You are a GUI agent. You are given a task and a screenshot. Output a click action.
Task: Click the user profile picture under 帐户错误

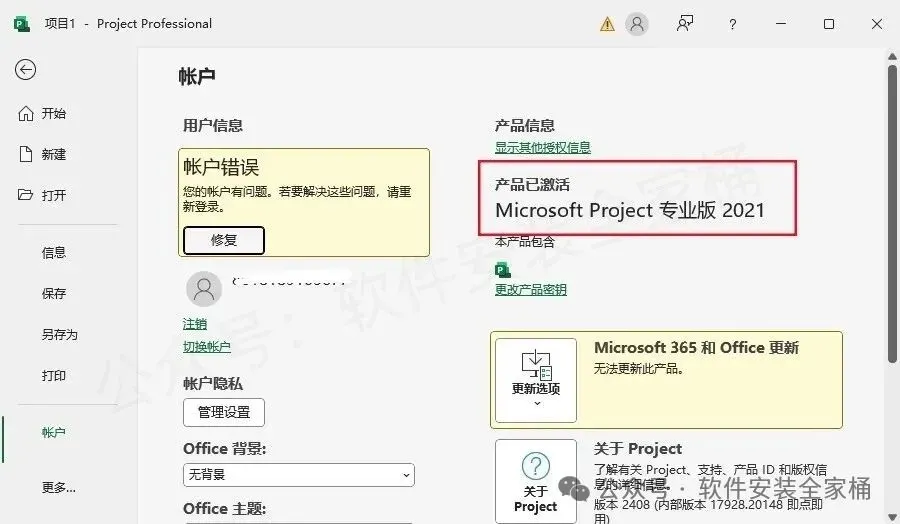point(204,289)
